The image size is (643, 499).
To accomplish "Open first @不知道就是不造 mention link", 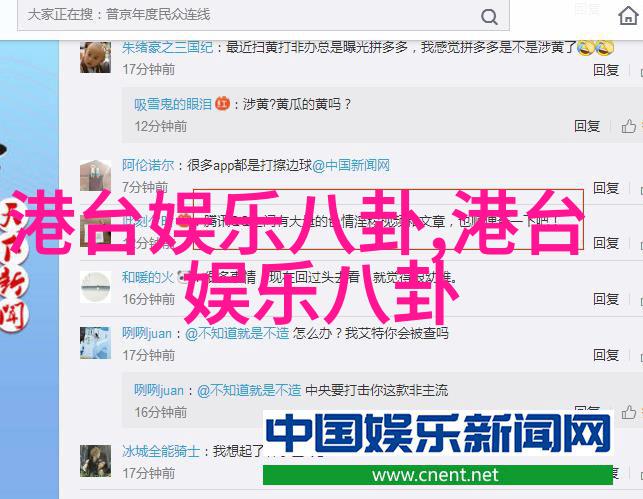I will point(237,333).
